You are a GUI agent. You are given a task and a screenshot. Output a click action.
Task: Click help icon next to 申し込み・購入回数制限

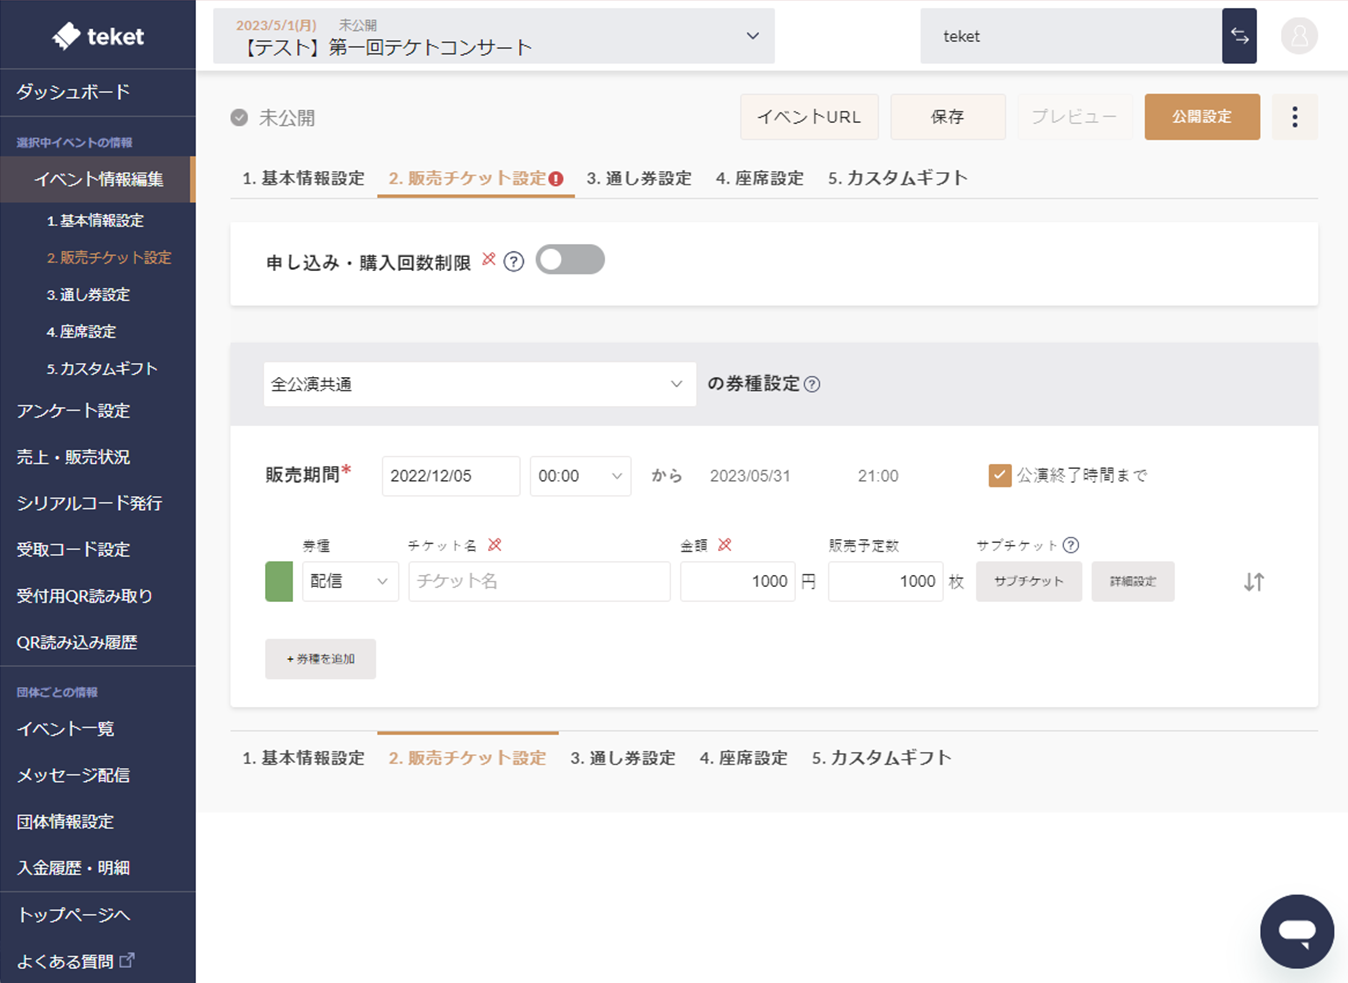[x=514, y=262]
